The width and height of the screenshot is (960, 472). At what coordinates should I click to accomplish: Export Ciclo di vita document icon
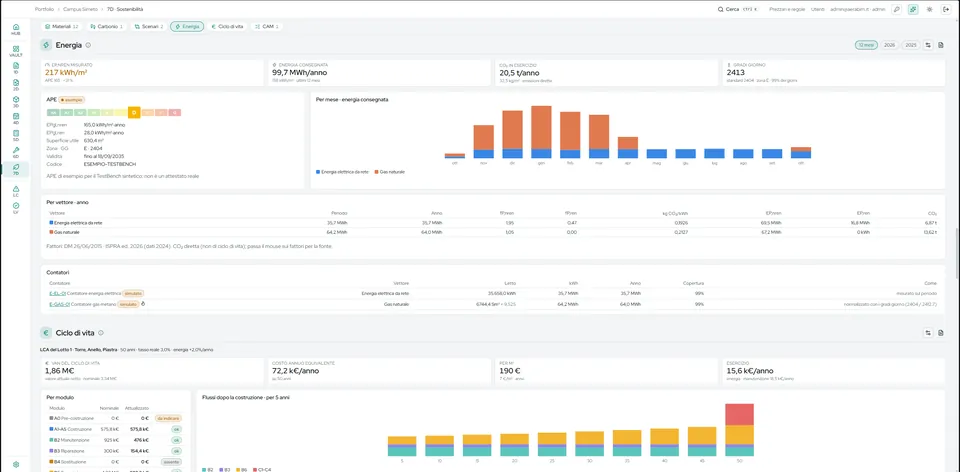click(x=941, y=332)
